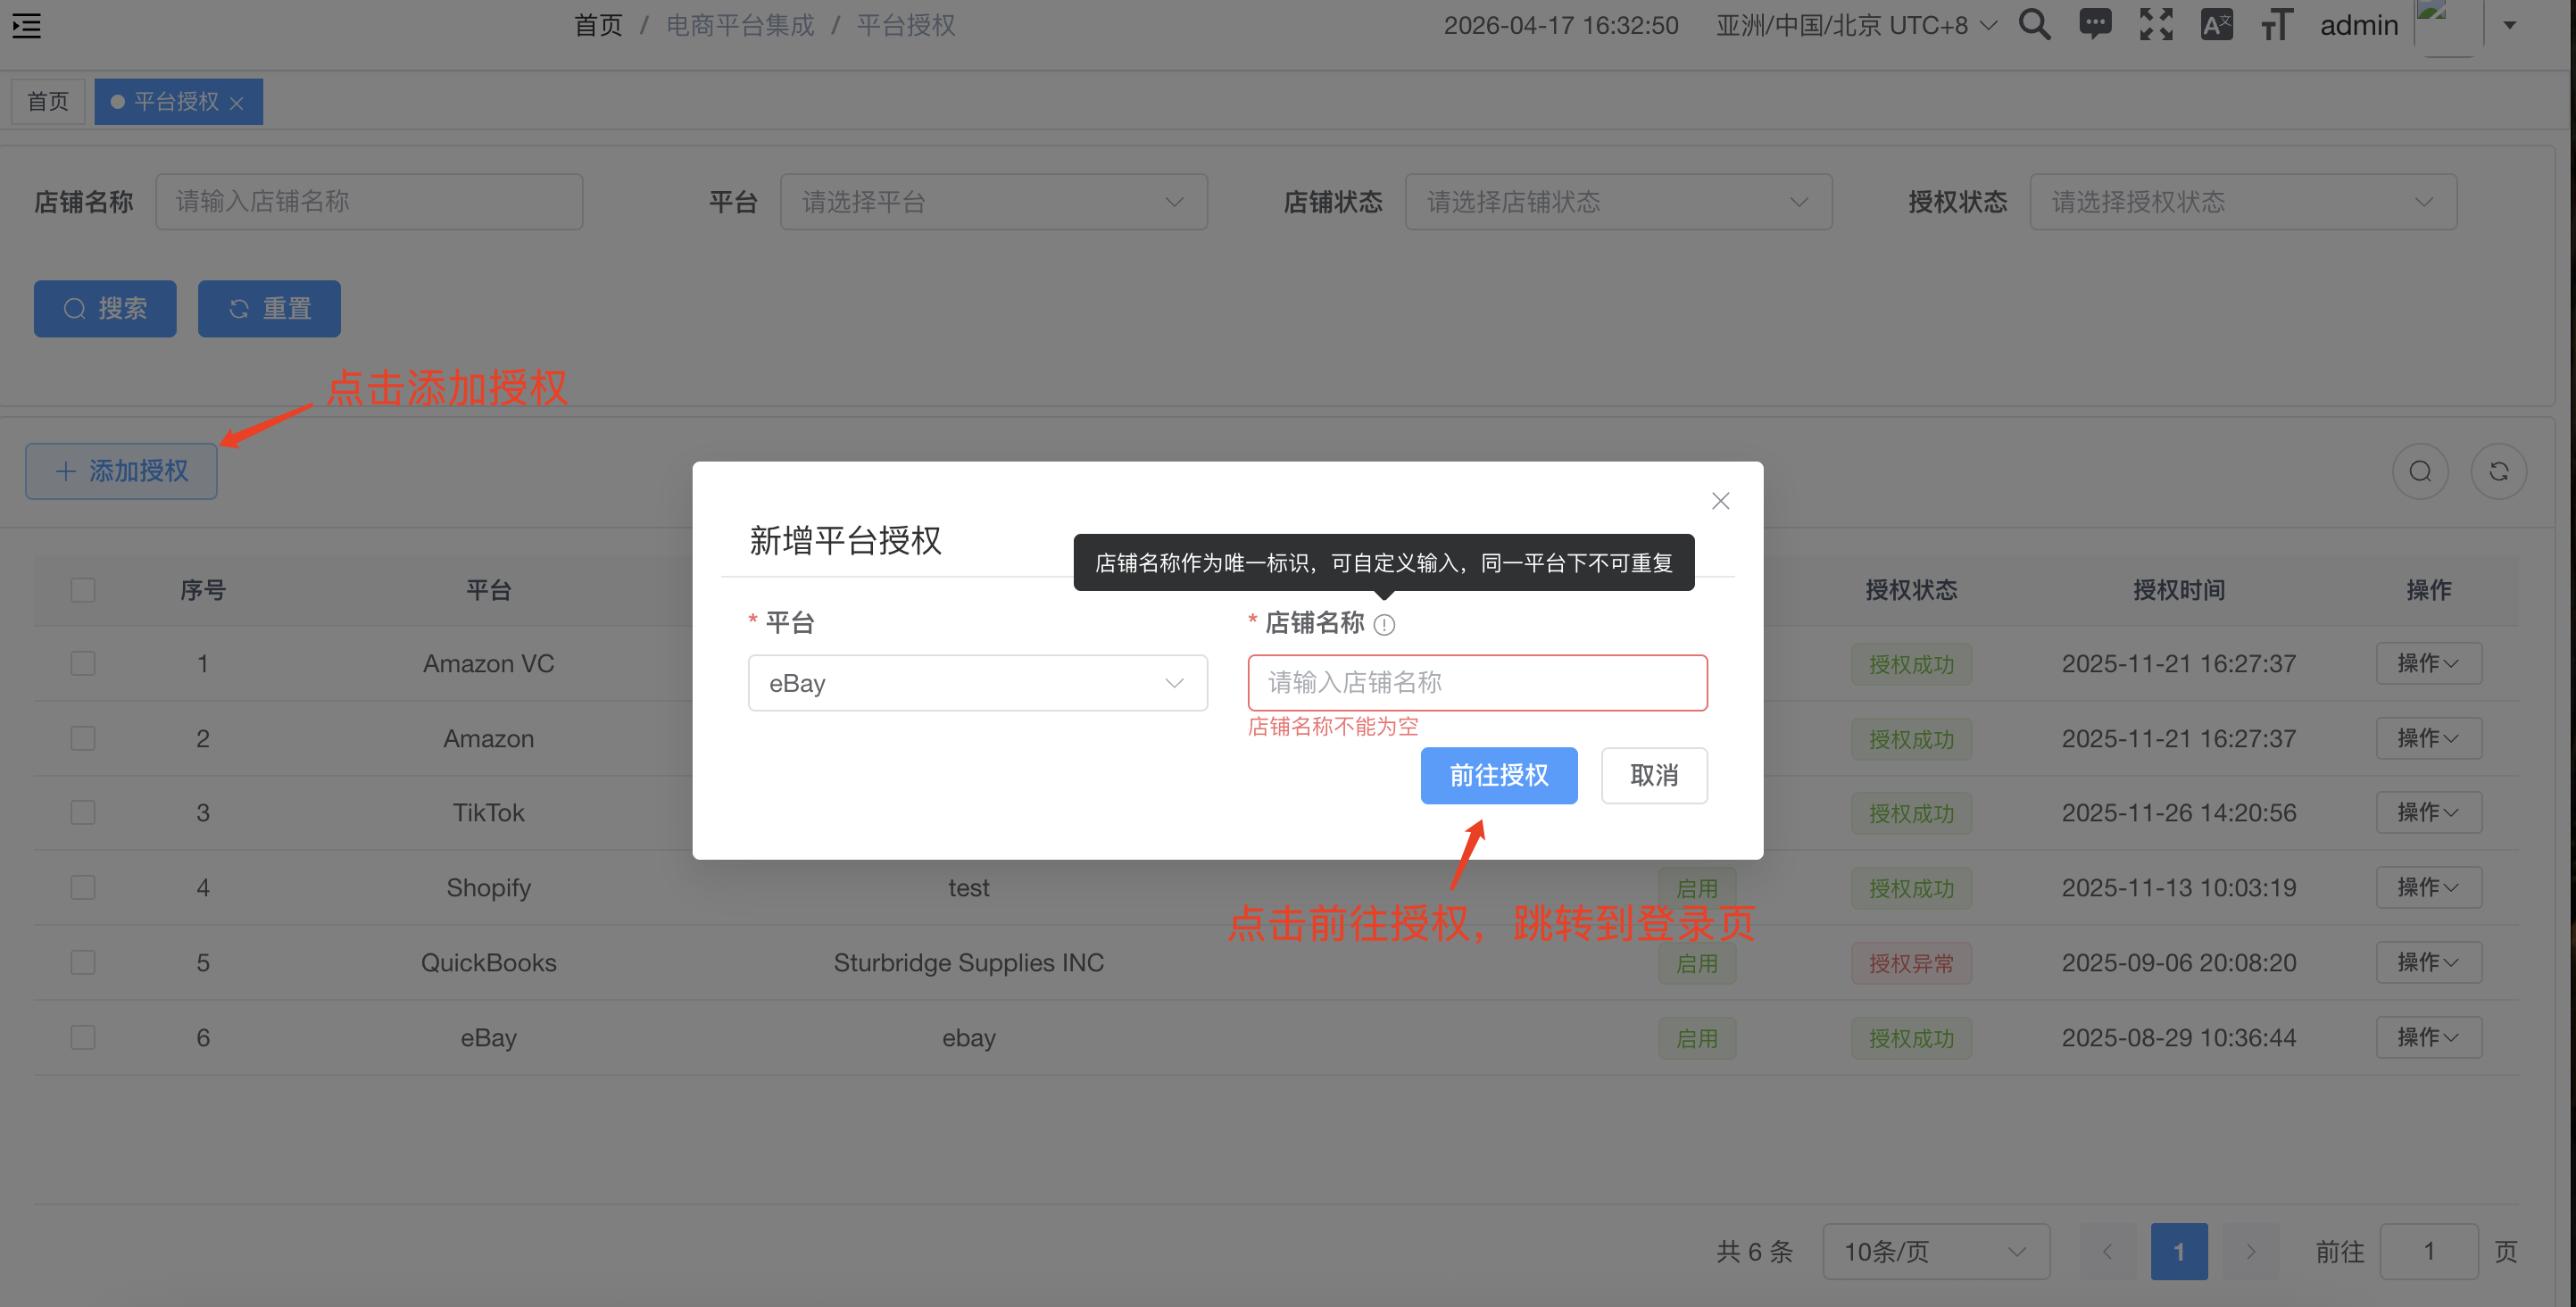Image resolution: width=2576 pixels, height=1307 pixels.
Task: Expand 操作 menu for TikTok row
Action: point(2428,813)
